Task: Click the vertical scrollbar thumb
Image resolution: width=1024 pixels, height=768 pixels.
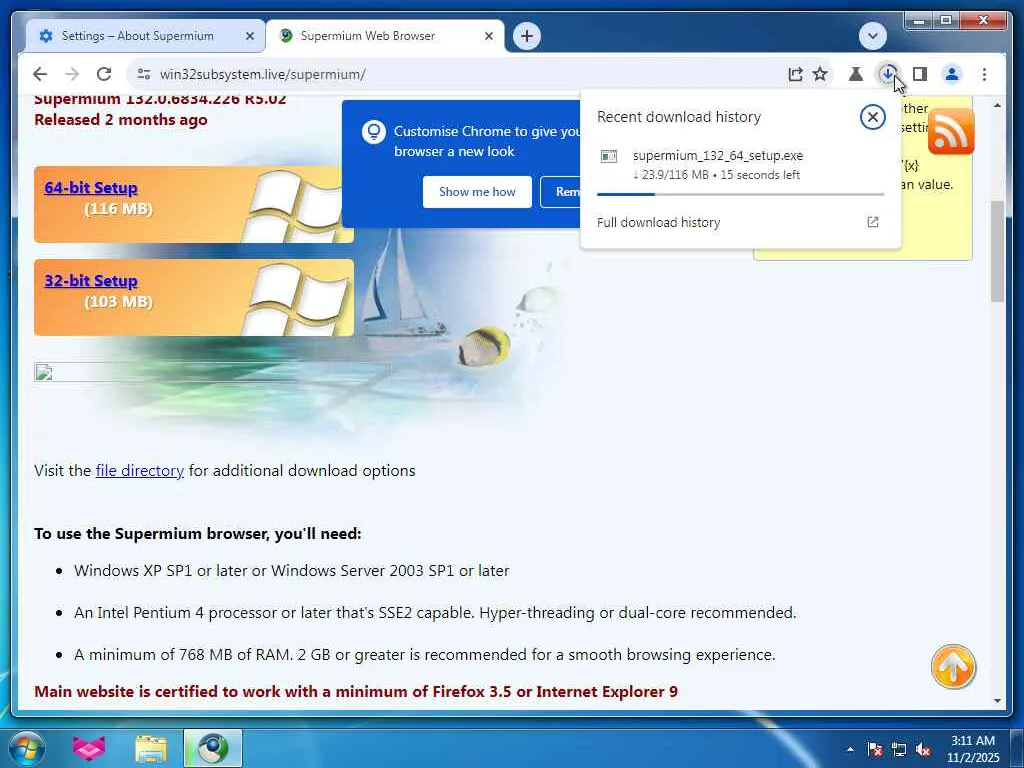Action: click(x=997, y=251)
